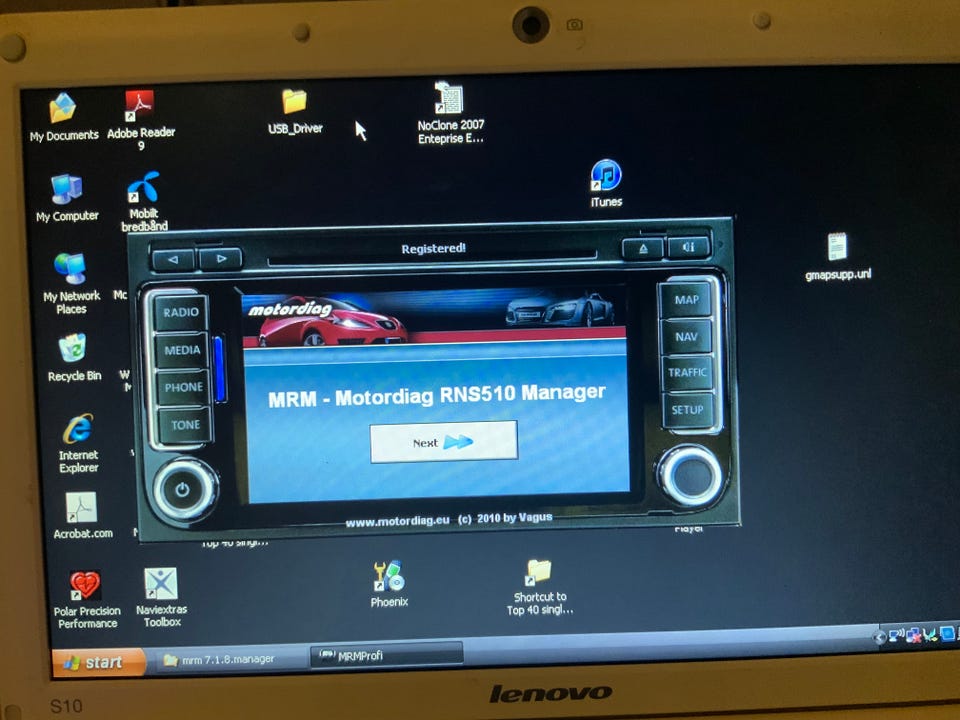
Task: Select the NAV button on the RNS510 panel
Action: point(686,336)
